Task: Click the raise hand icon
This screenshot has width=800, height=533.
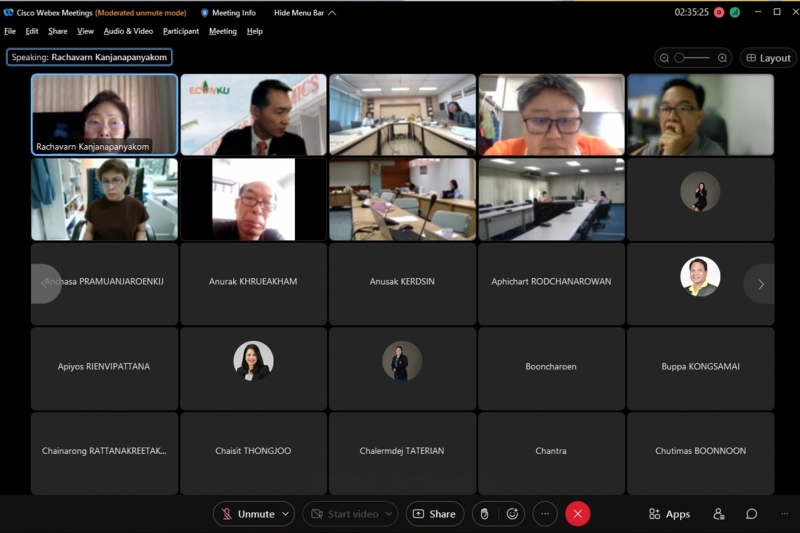Action: (x=485, y=514)
